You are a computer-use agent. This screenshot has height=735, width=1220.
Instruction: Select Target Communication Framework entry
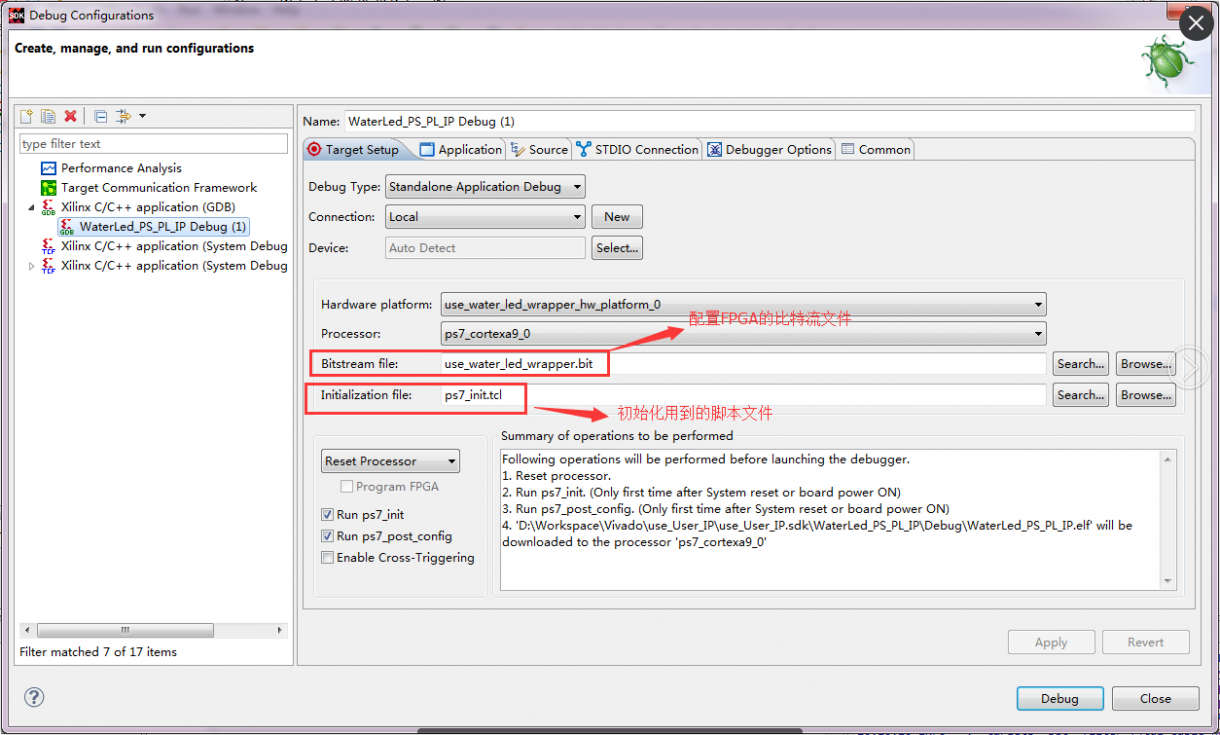click(159, 187)
